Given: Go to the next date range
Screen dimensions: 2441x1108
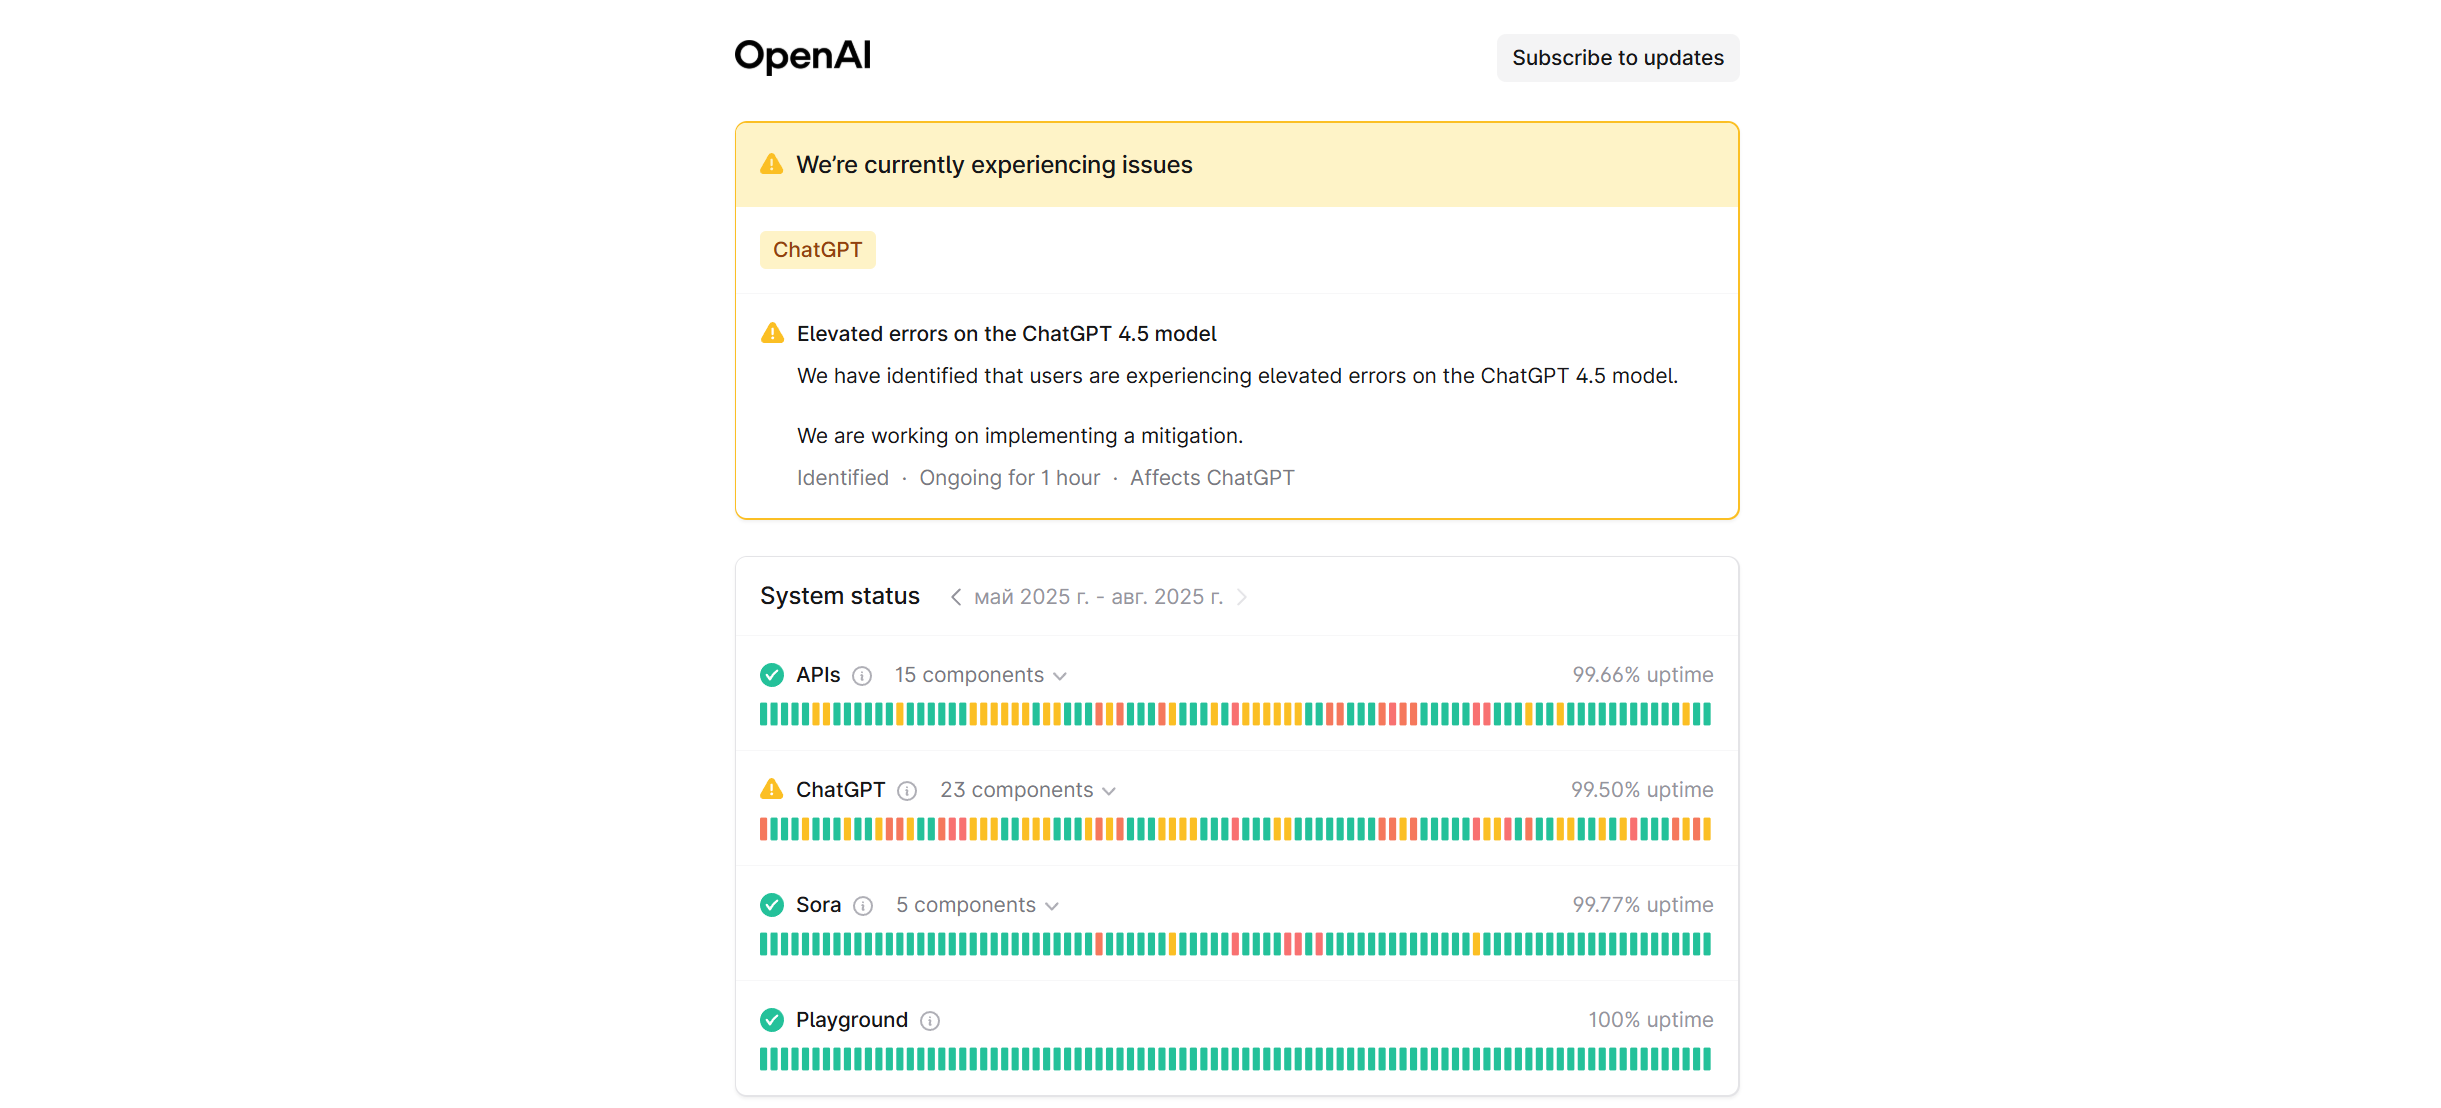Looking at the screenshot, I should [x=1242, y=597].
